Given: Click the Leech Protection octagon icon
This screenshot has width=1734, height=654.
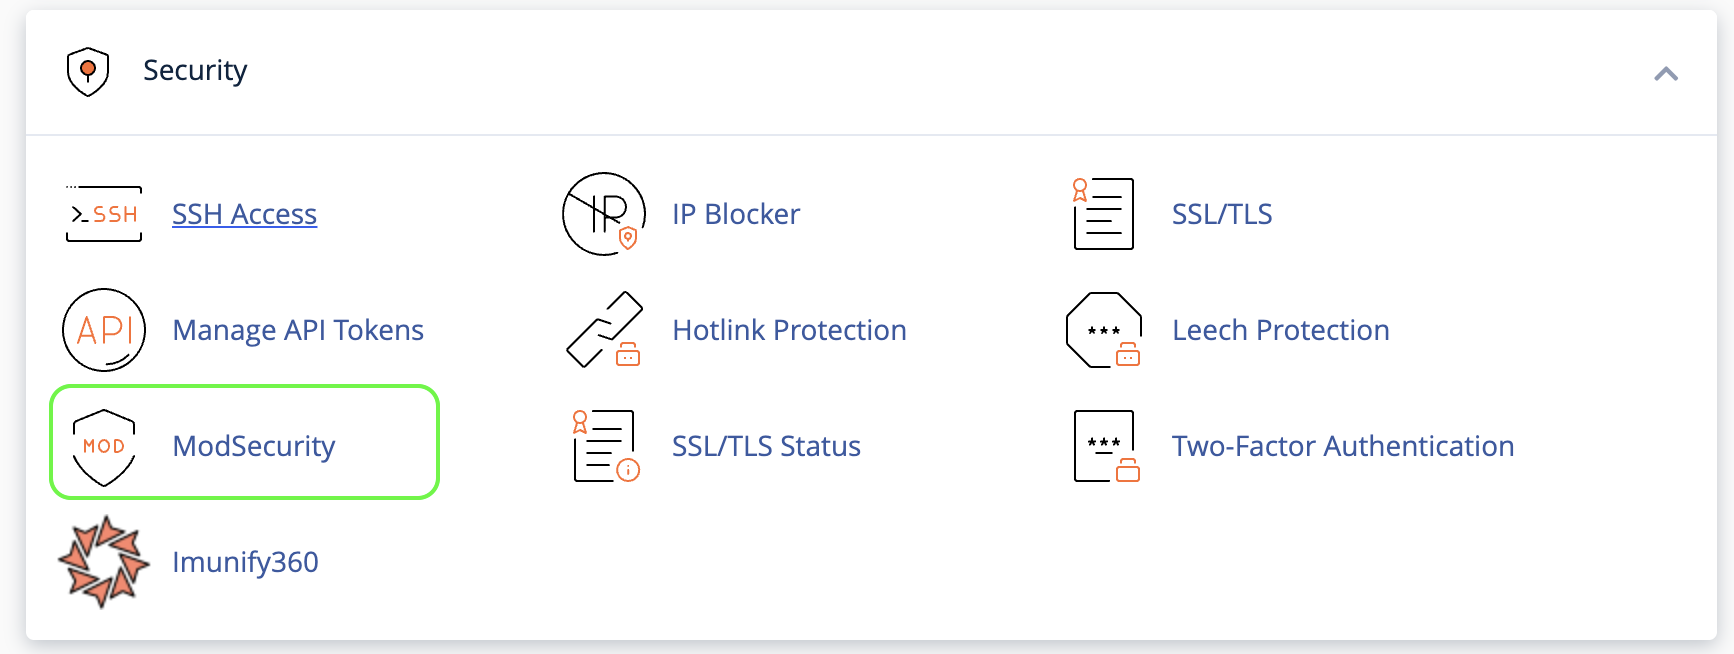Looking at the screenshot, I should tap(1103, 330).
